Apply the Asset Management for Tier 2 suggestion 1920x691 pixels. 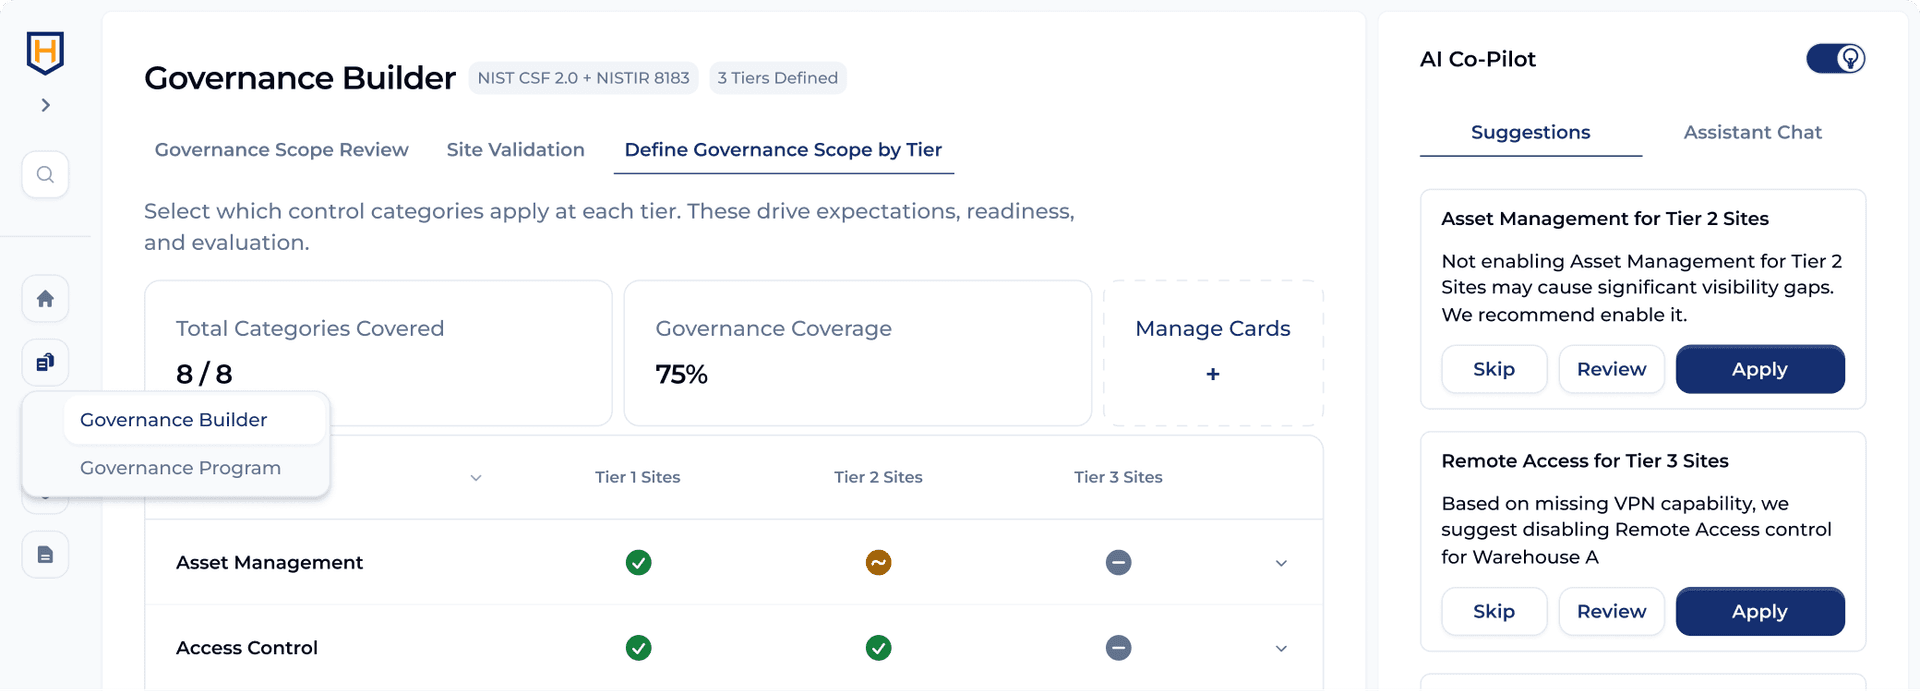point(1760,369)
